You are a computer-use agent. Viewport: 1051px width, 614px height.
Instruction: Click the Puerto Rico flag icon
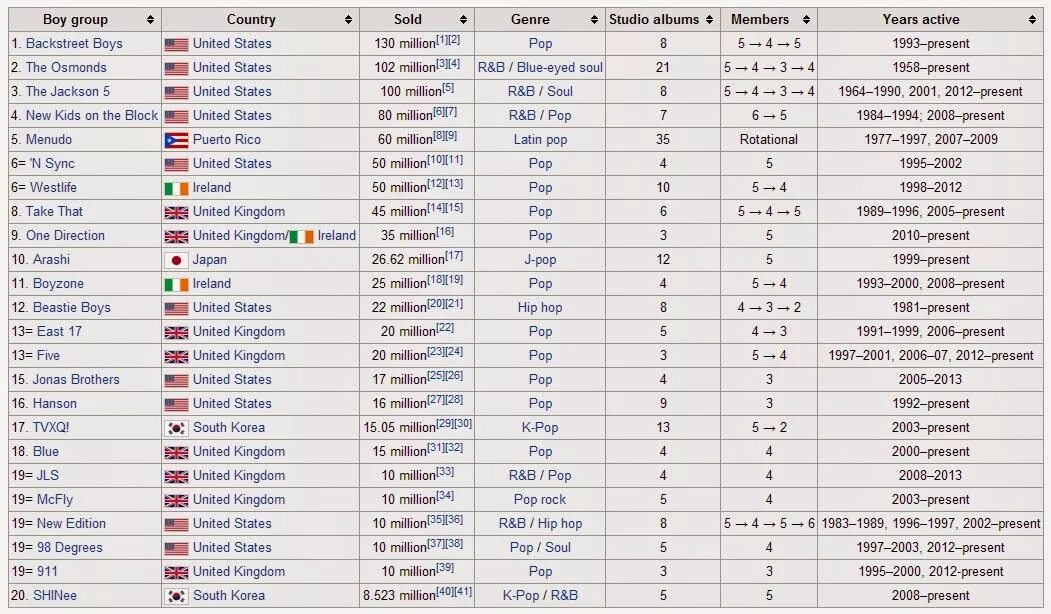tap(176, 140)
